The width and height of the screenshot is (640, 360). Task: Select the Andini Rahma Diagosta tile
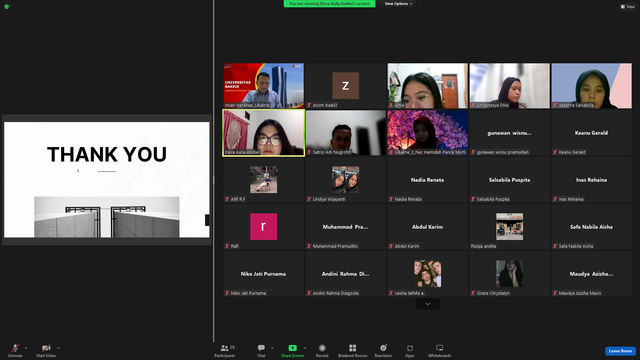pyautogui.click(x=346, y=273)
